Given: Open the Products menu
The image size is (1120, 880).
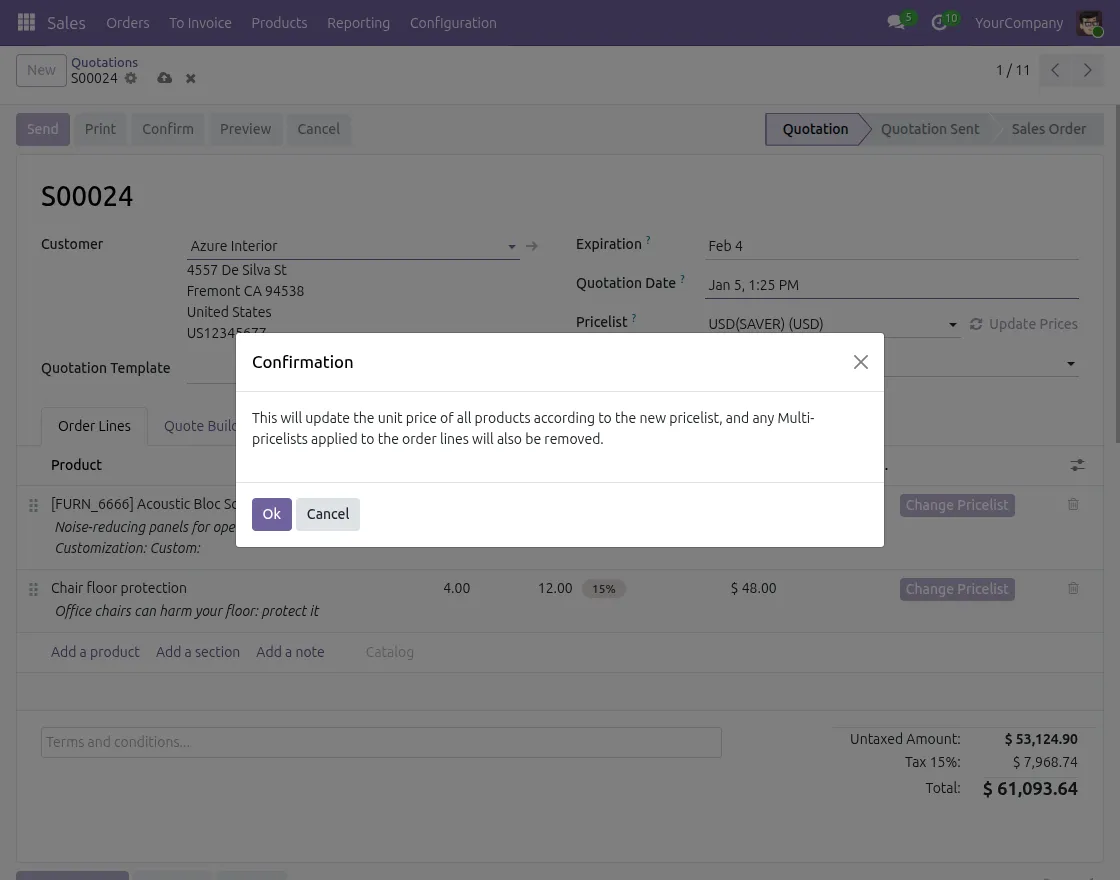Looking at the screenshot, I should tap(279, 23).
